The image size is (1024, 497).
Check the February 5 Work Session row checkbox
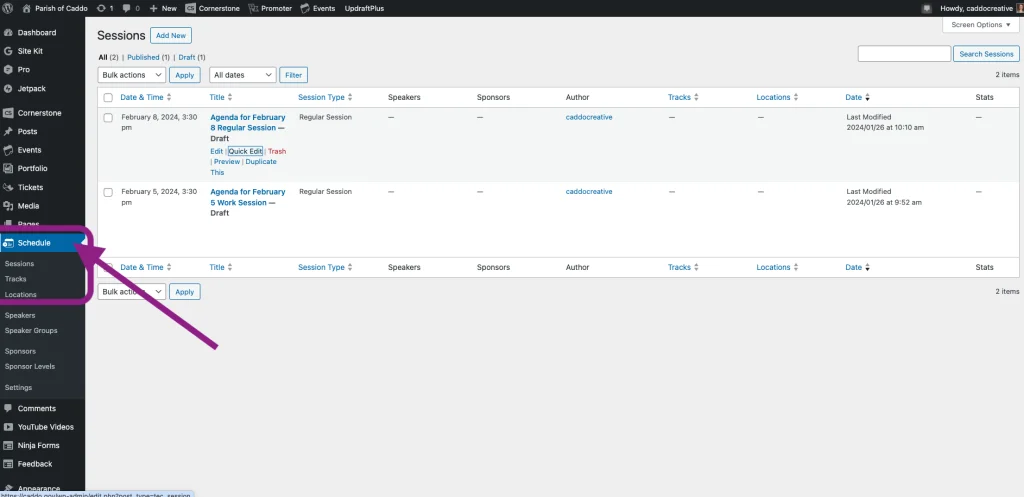pyautogui.click(x=108, y=192)
